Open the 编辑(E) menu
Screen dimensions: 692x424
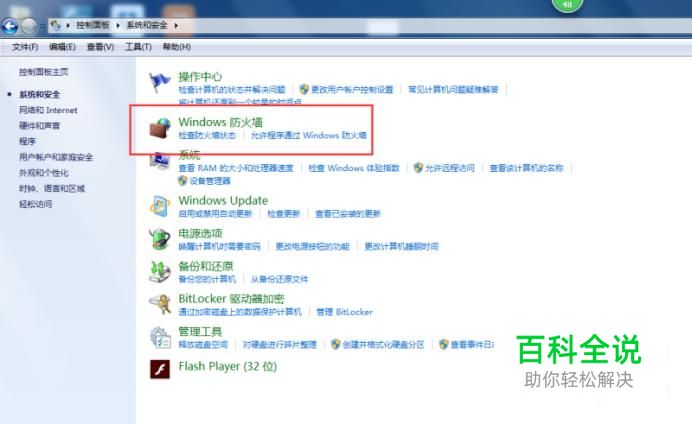click(x=62, y=47)
